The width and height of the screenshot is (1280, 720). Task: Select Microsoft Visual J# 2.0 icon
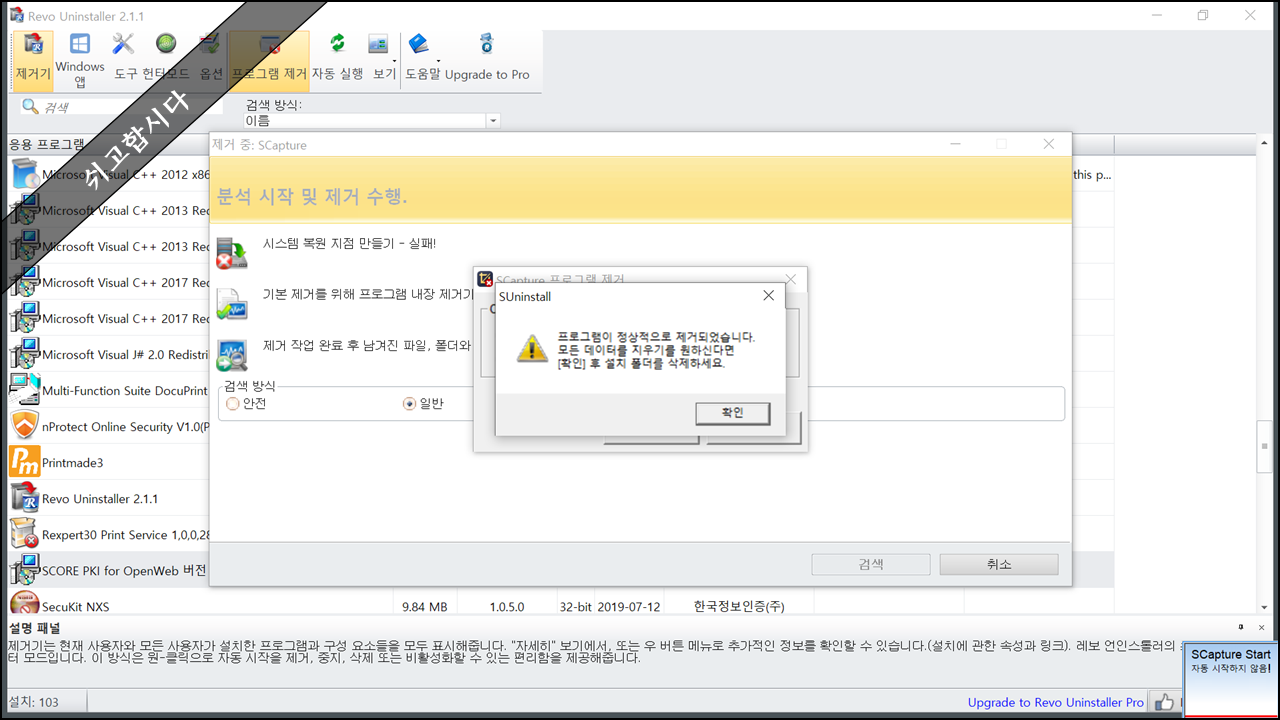(24, 355)
